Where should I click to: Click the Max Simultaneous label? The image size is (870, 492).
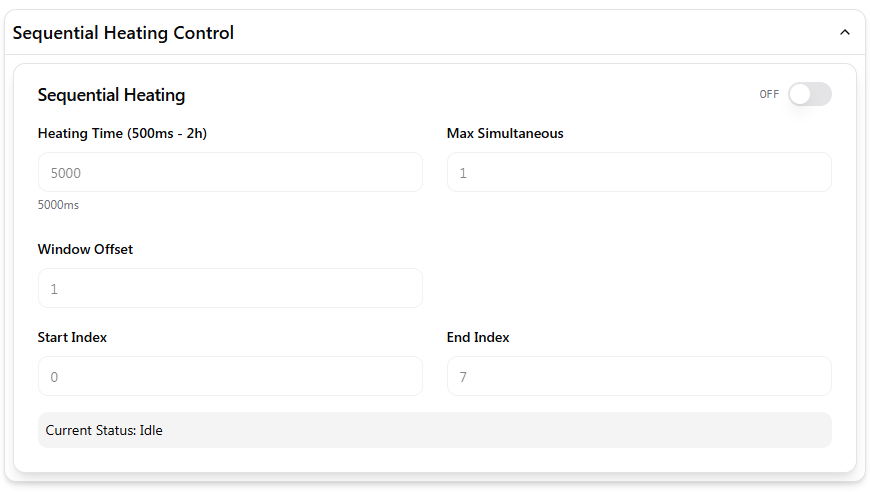(x=505, y=133)
